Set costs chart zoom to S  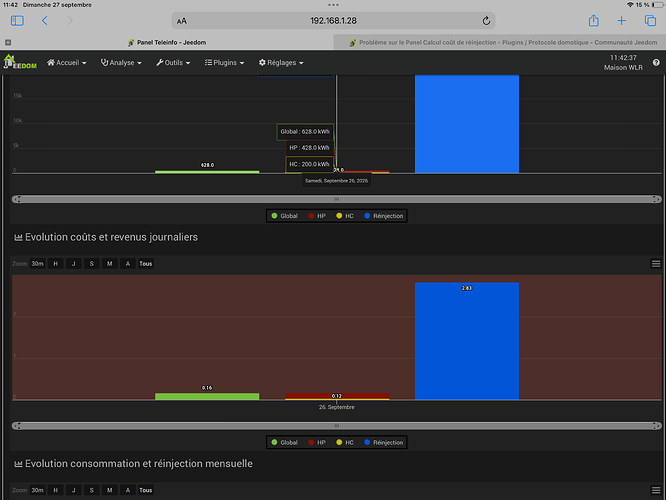(92, 264)
